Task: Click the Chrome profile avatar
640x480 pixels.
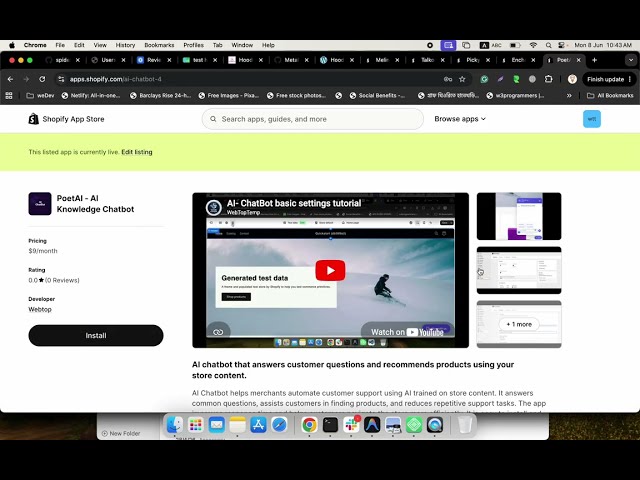Action: click(x=572, y=79)
